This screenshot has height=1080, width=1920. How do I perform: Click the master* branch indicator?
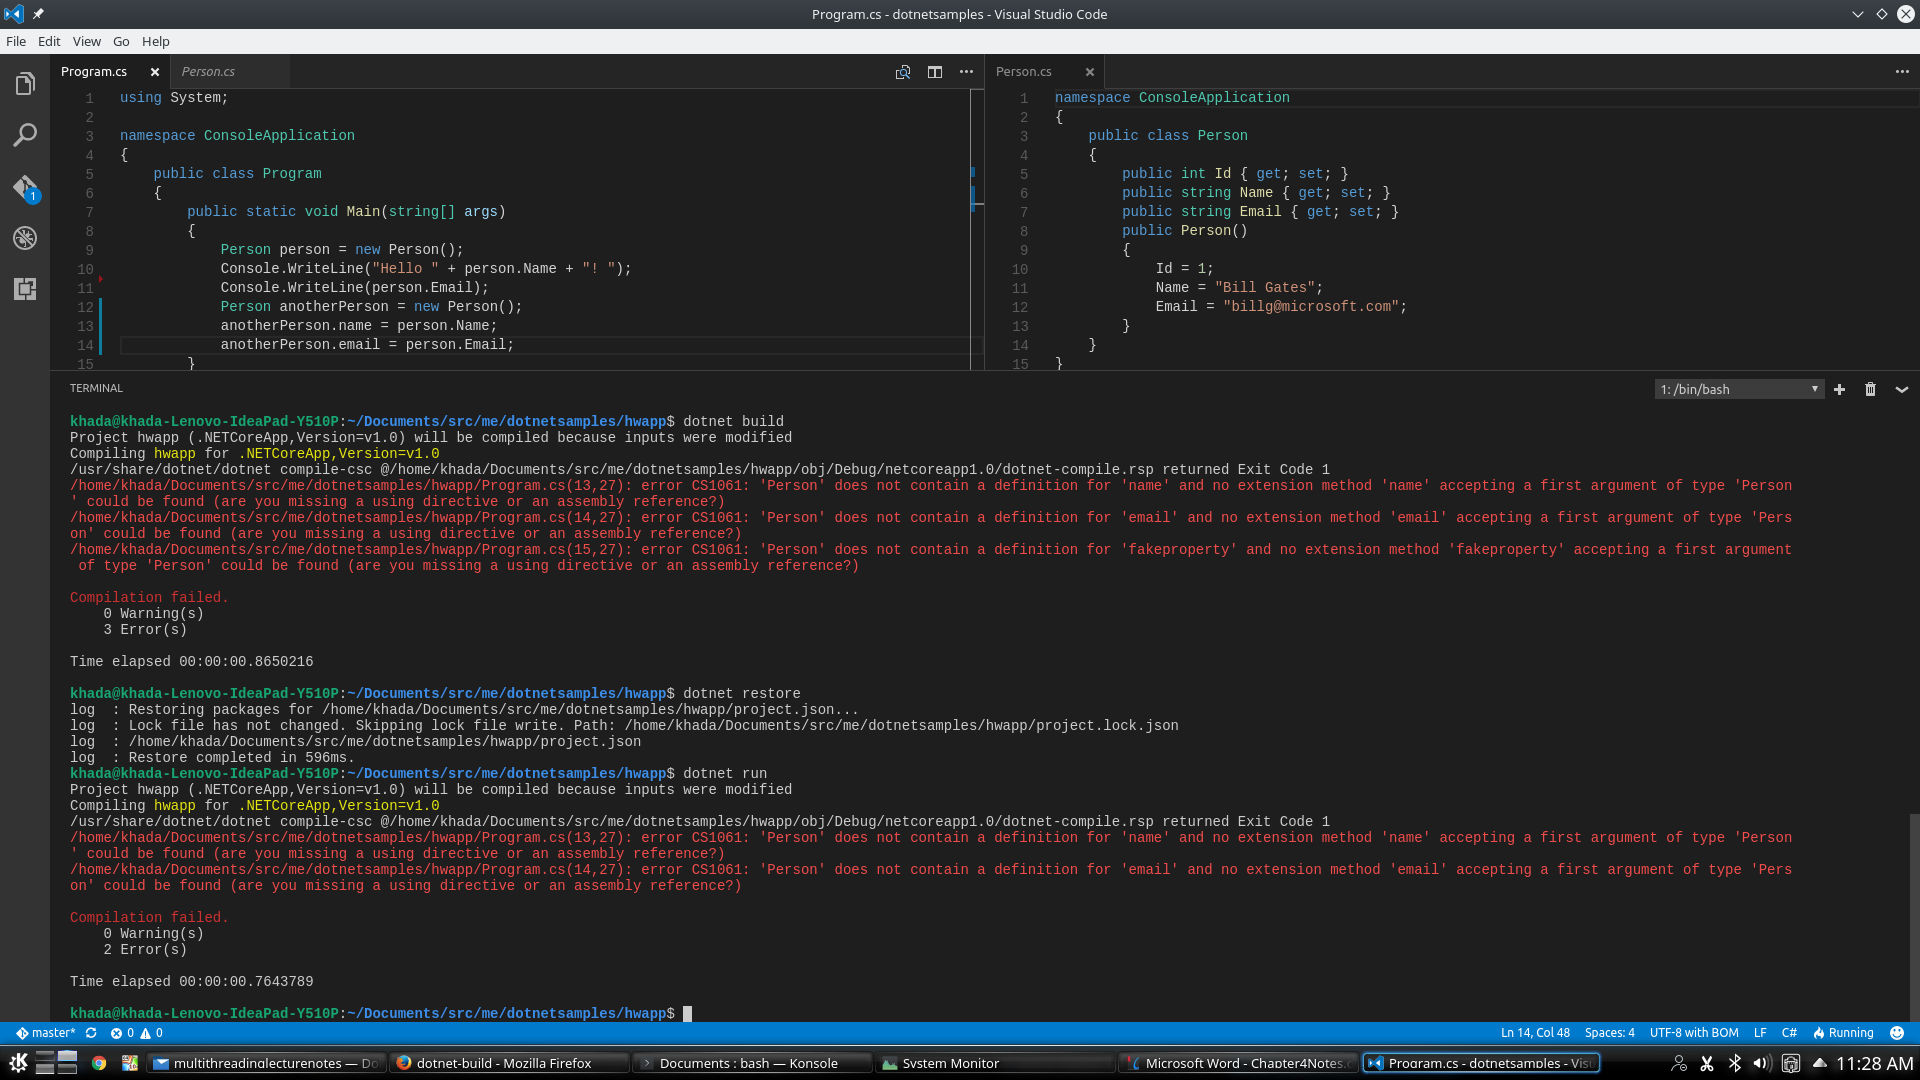tap(46, 1033)
